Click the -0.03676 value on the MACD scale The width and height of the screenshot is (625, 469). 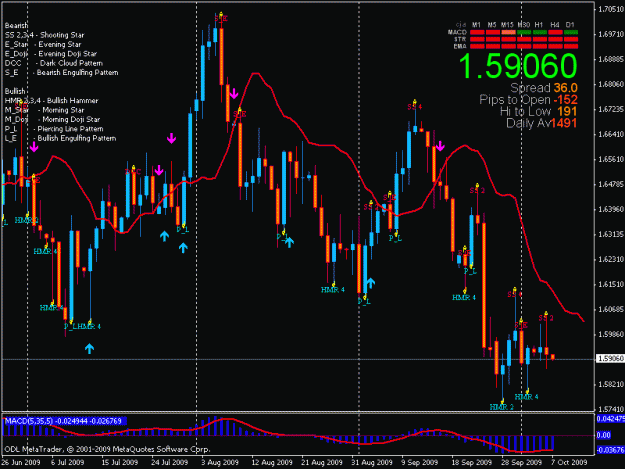click(x=610, y=450)
